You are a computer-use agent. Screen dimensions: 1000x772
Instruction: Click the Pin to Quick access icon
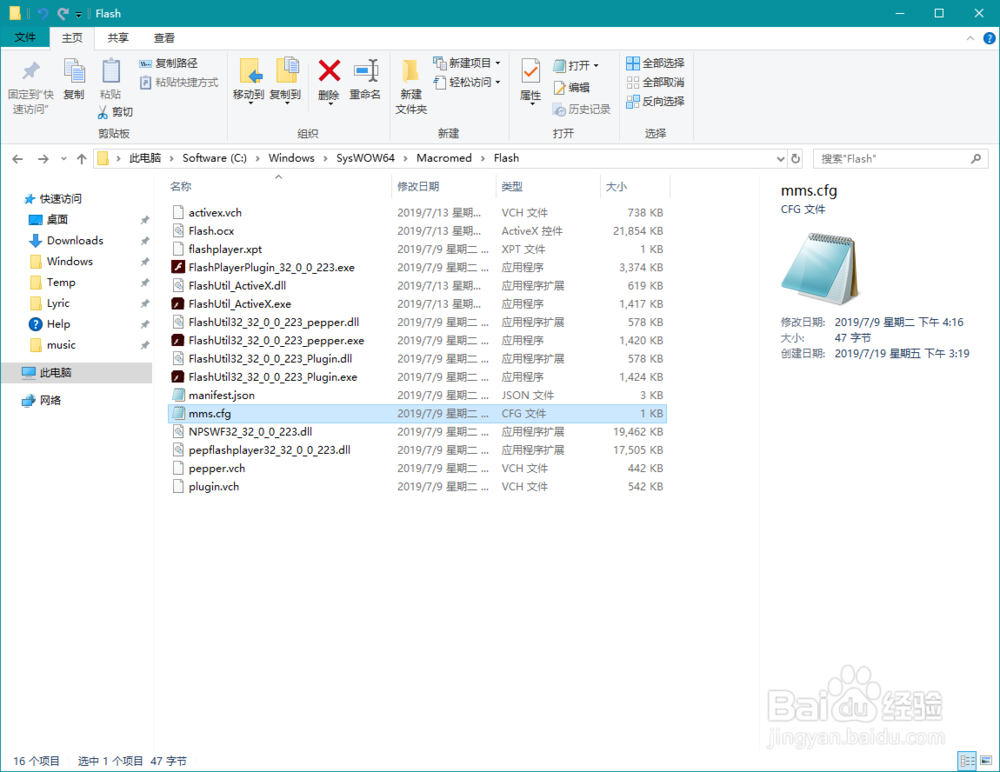(31, 71)
